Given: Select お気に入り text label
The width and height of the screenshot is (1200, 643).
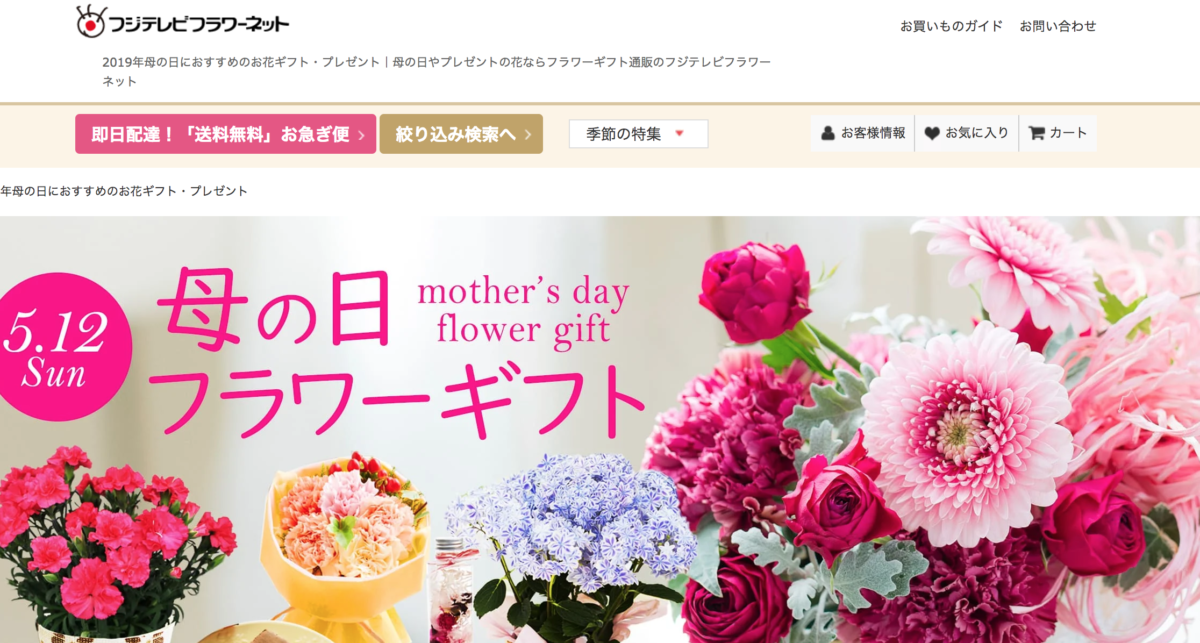Looking at the screenshot, I should pos(977,133).
